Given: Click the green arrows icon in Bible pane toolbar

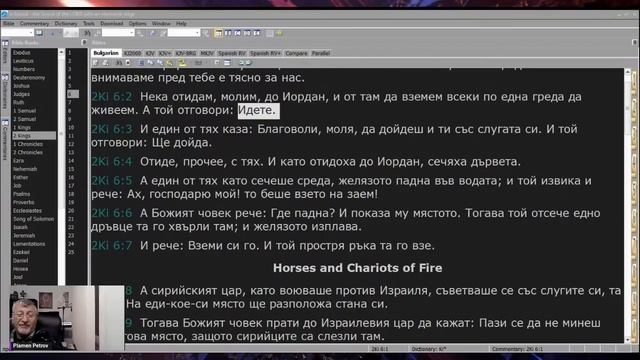Looking at the screenshot, I should click(245, 63).
